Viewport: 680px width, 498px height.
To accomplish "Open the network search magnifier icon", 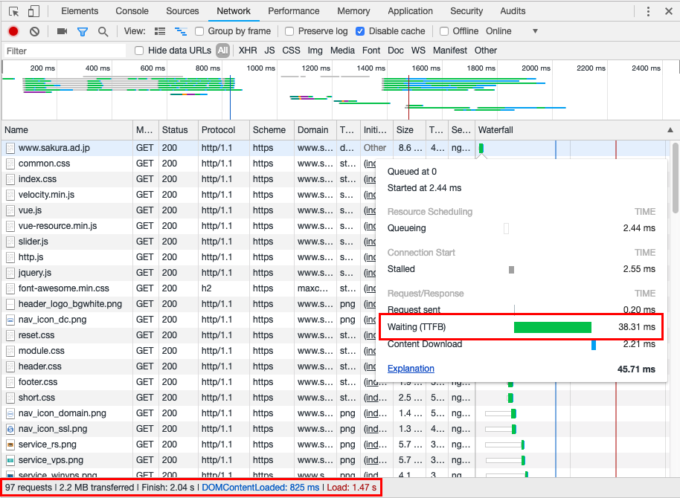I will click(x=102, y=31).
